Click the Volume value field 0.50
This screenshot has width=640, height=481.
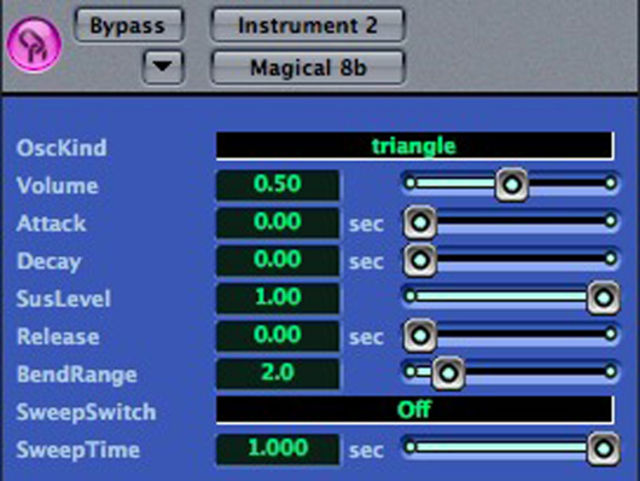tap(278, 185)
